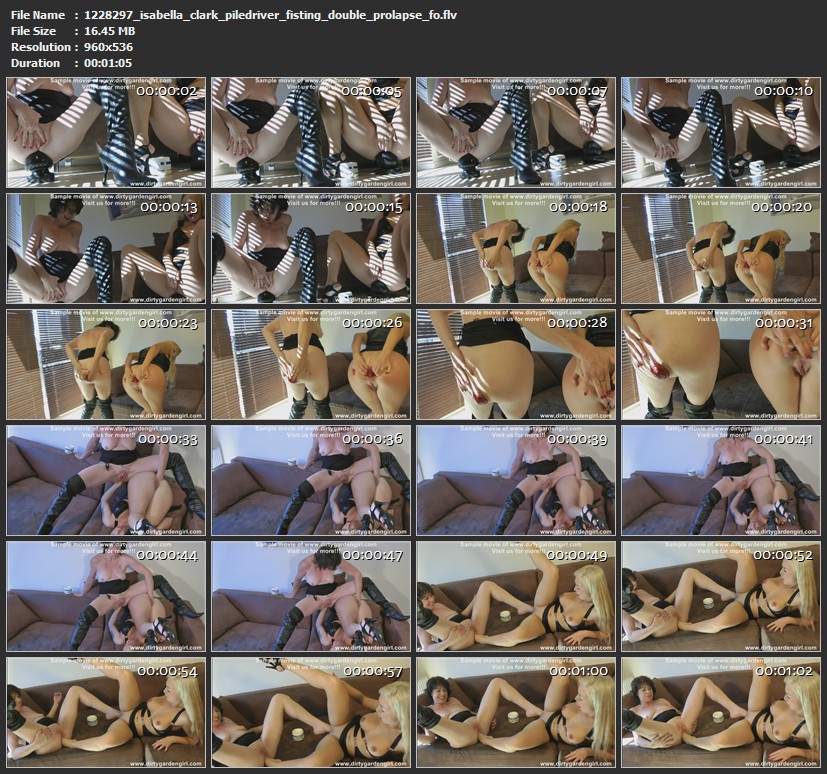Select the frame marked 00:00:52
This screenshot has width=827, height=774.
720,596
